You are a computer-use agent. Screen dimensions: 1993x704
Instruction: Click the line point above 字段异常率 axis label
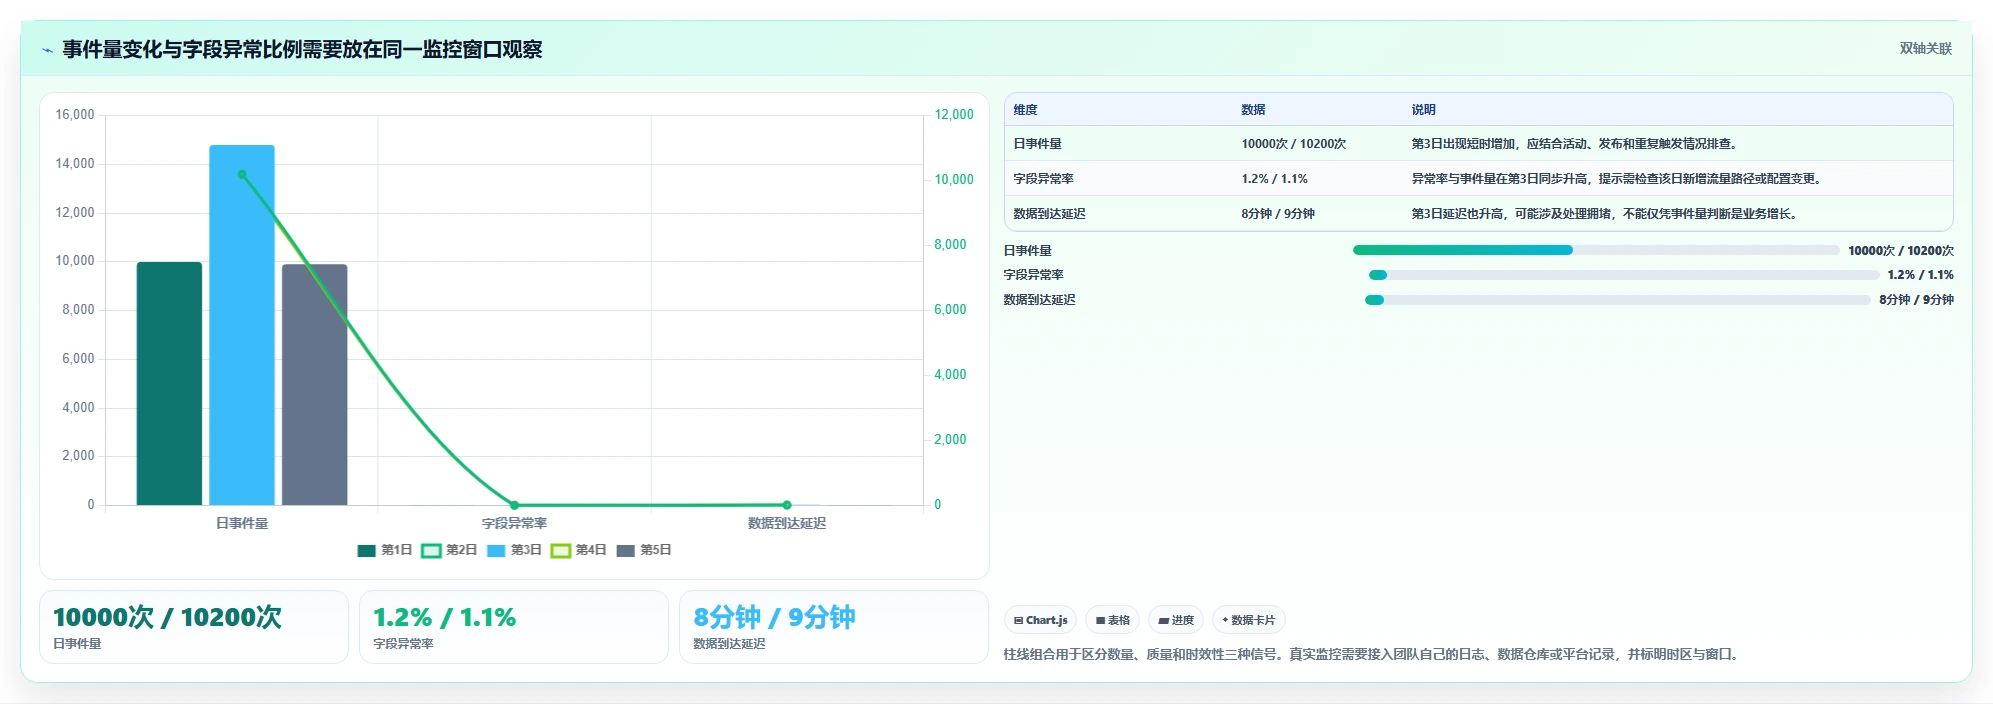point(514,505)
